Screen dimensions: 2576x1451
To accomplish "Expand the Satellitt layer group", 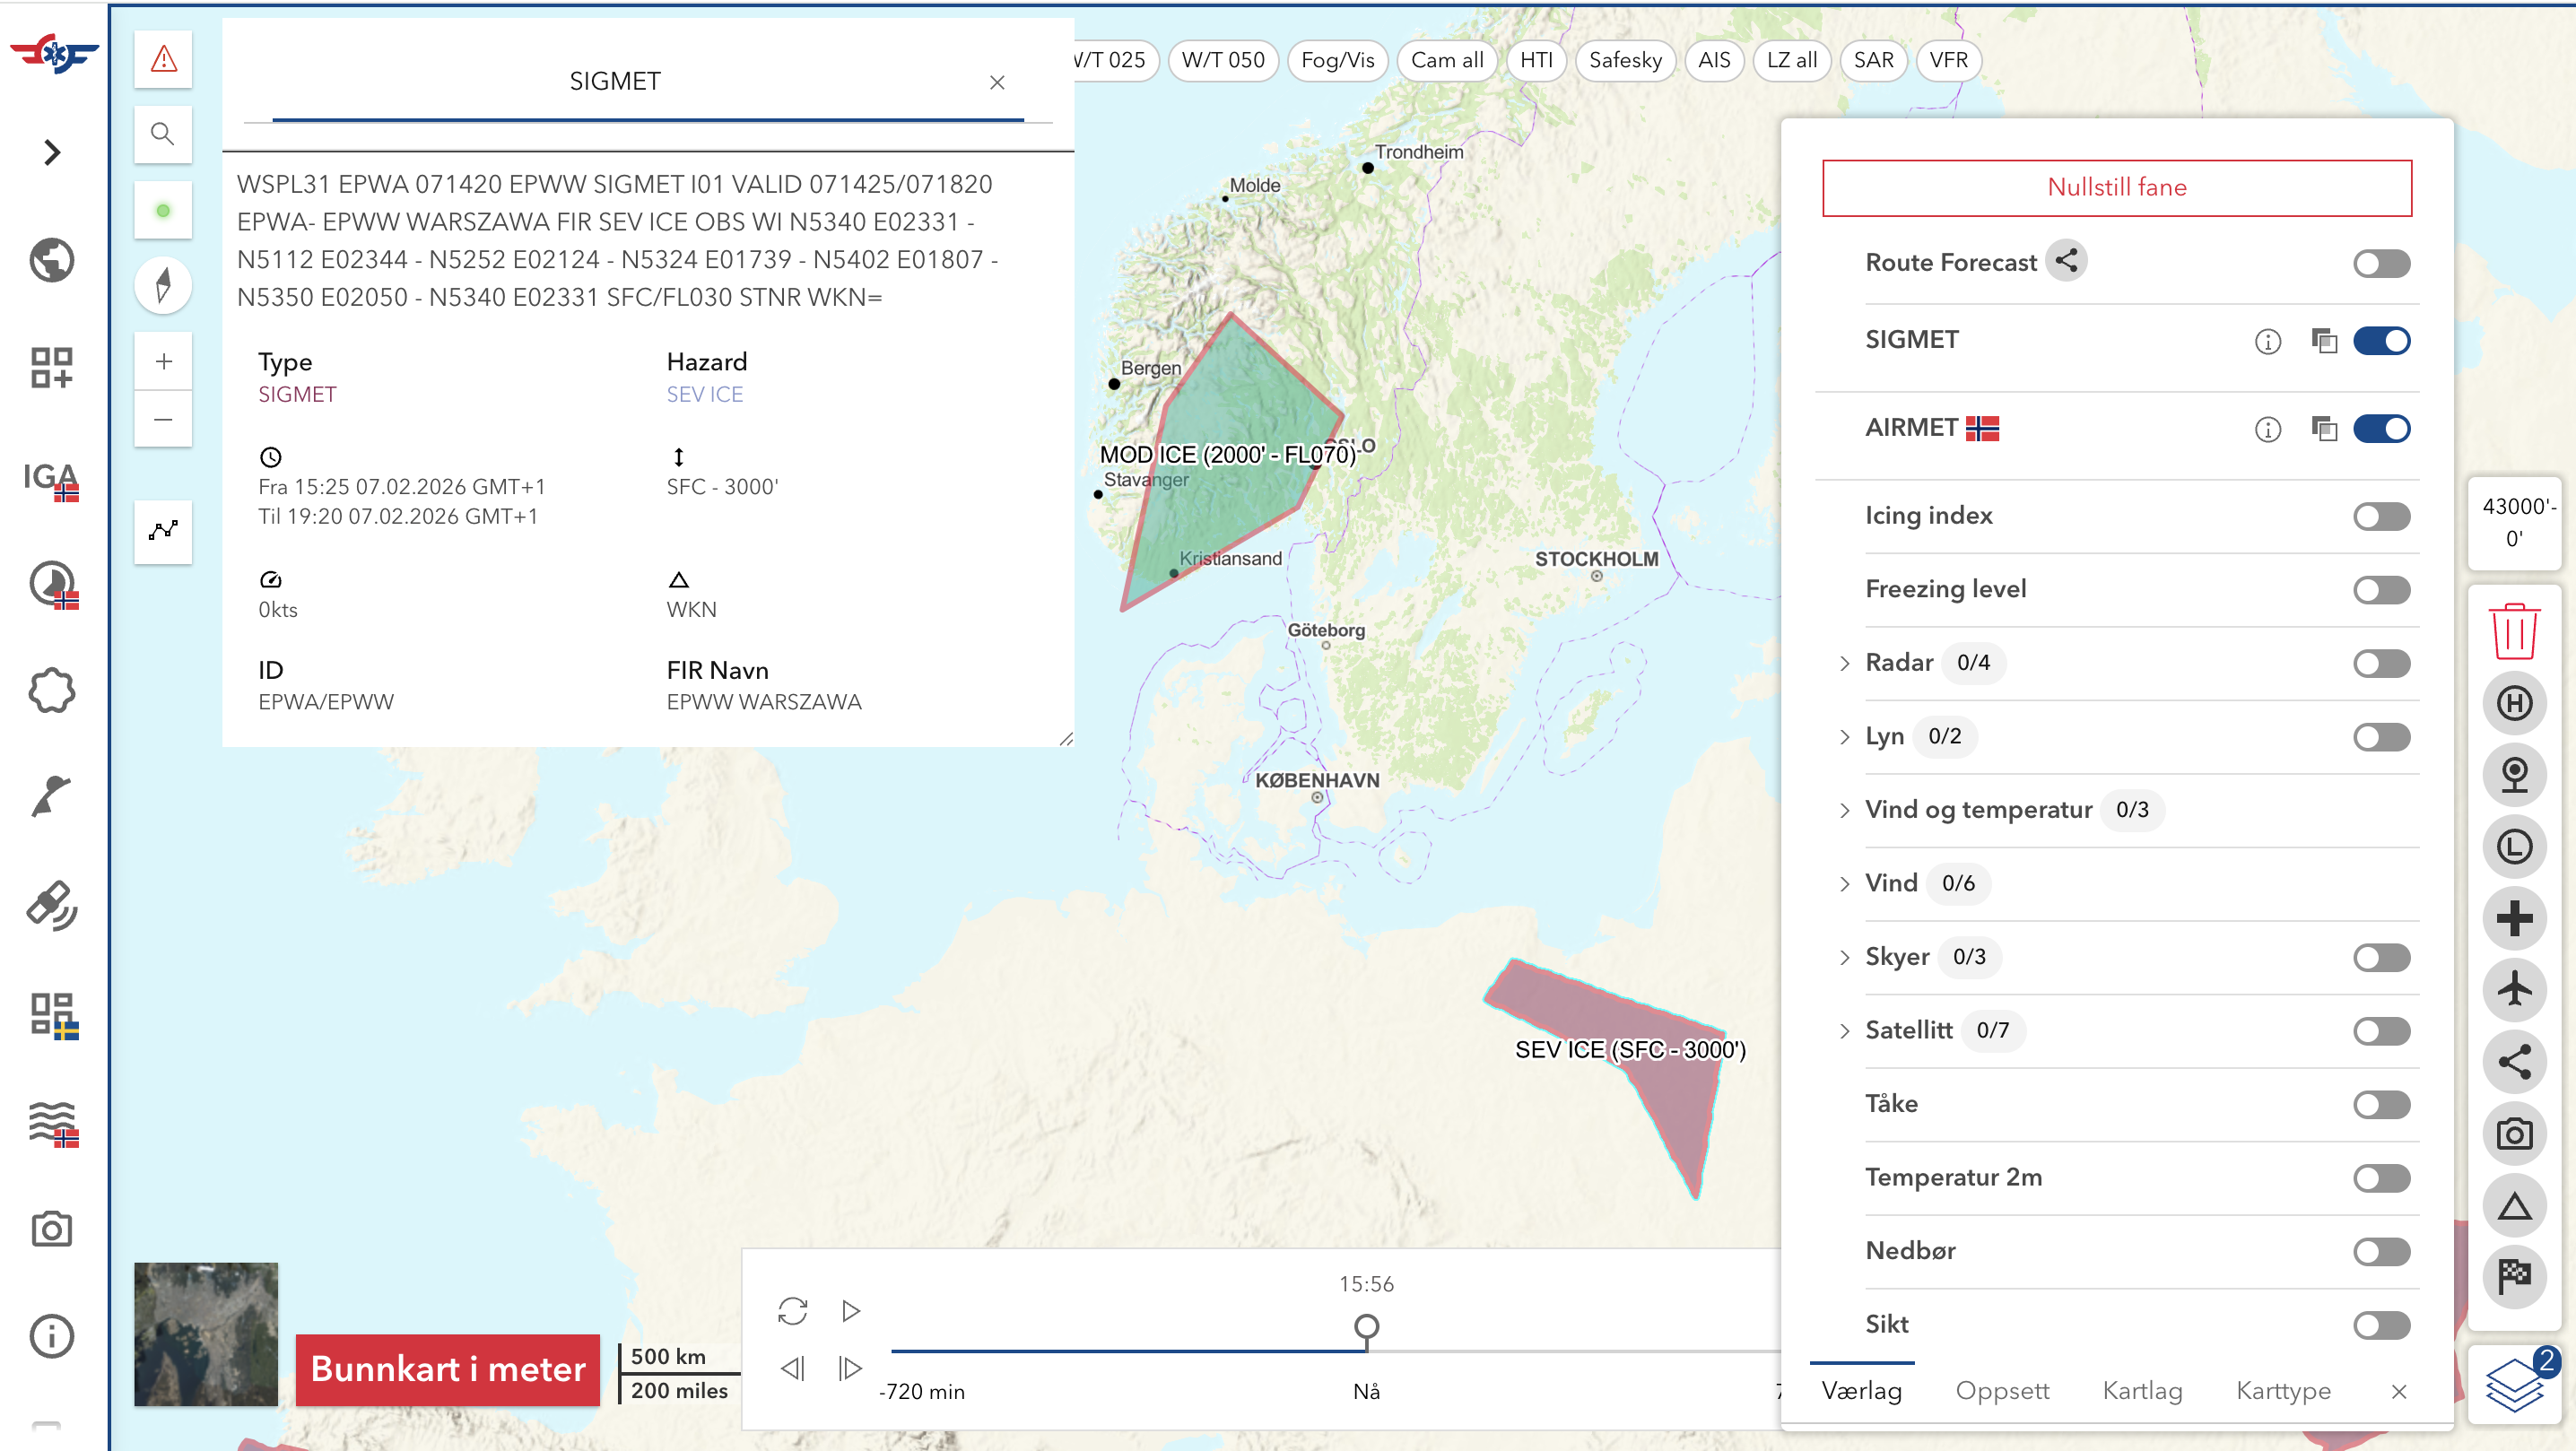I will pos(1845,1031).
